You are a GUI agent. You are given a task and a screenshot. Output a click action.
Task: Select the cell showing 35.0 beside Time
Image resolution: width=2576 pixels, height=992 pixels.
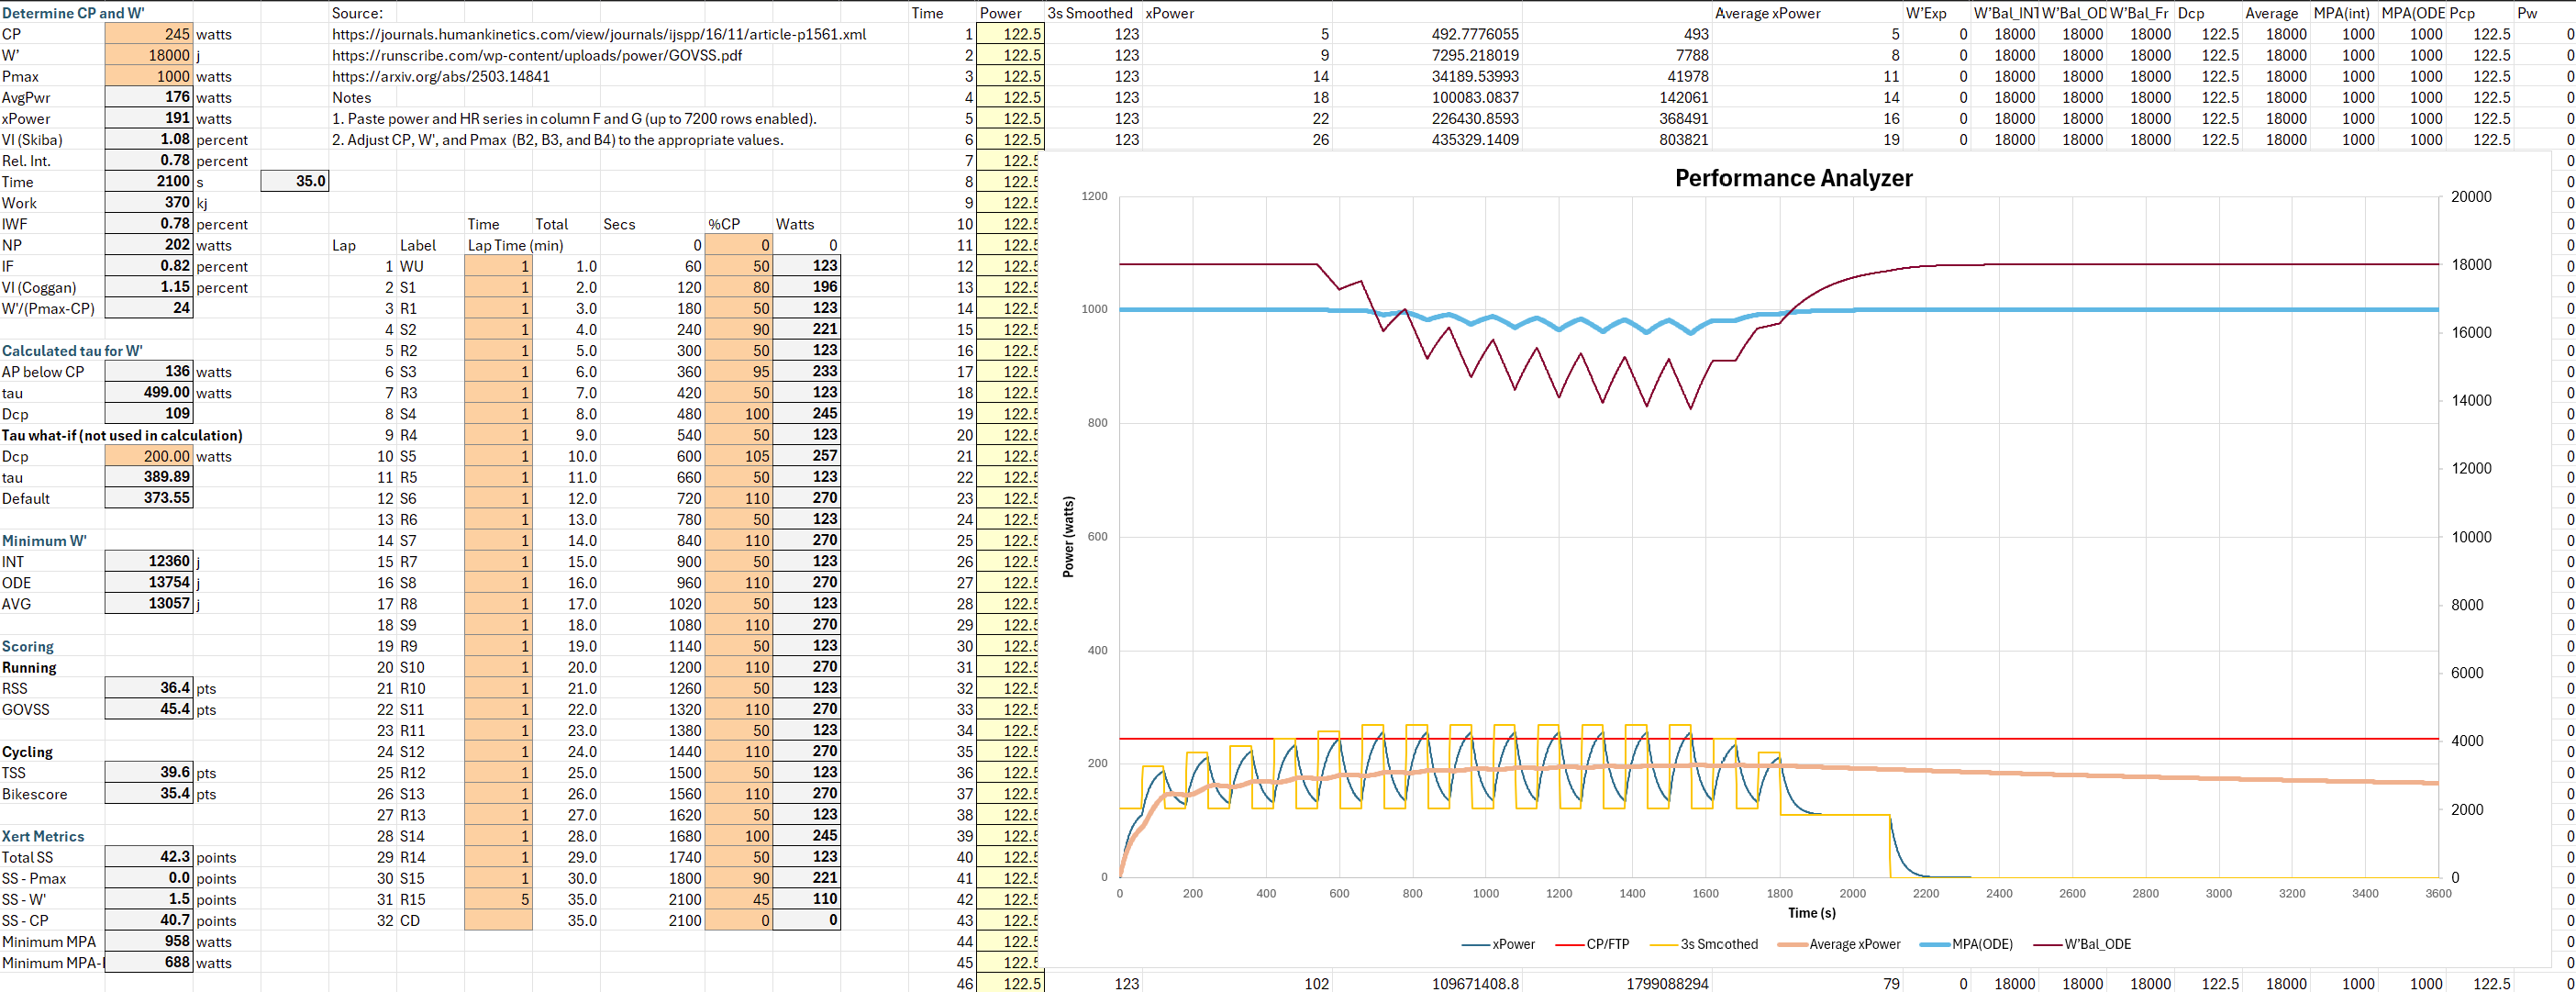coord(294,181)
